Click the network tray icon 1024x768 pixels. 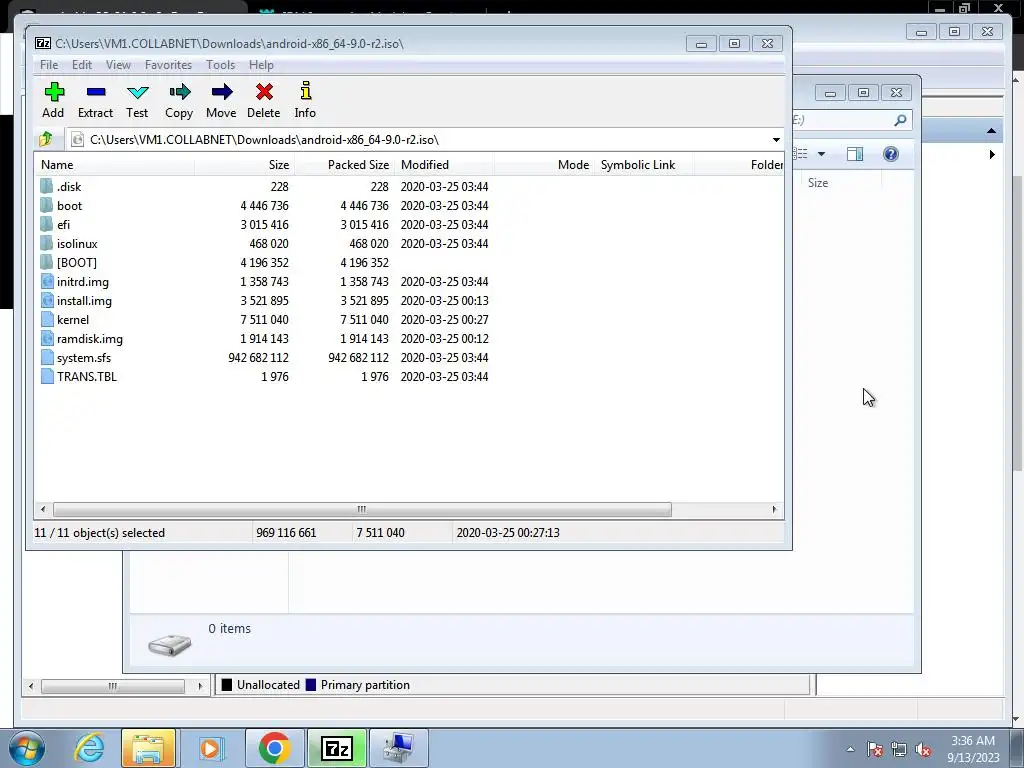[899, 749]
